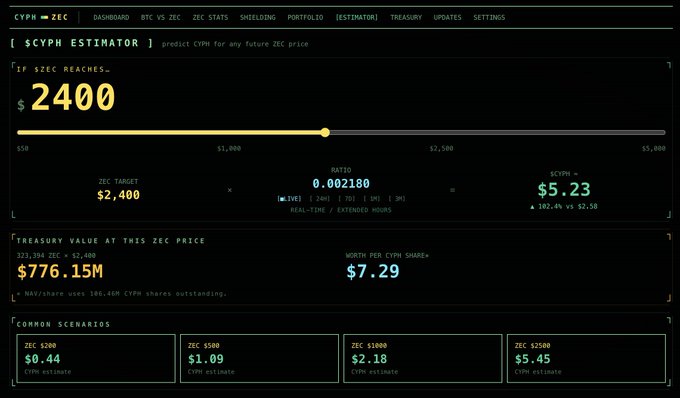The width and height of the screenshot is (680, 398).
Task: Click the $5.23 CYPH estimate
Action: coord(564,189)
